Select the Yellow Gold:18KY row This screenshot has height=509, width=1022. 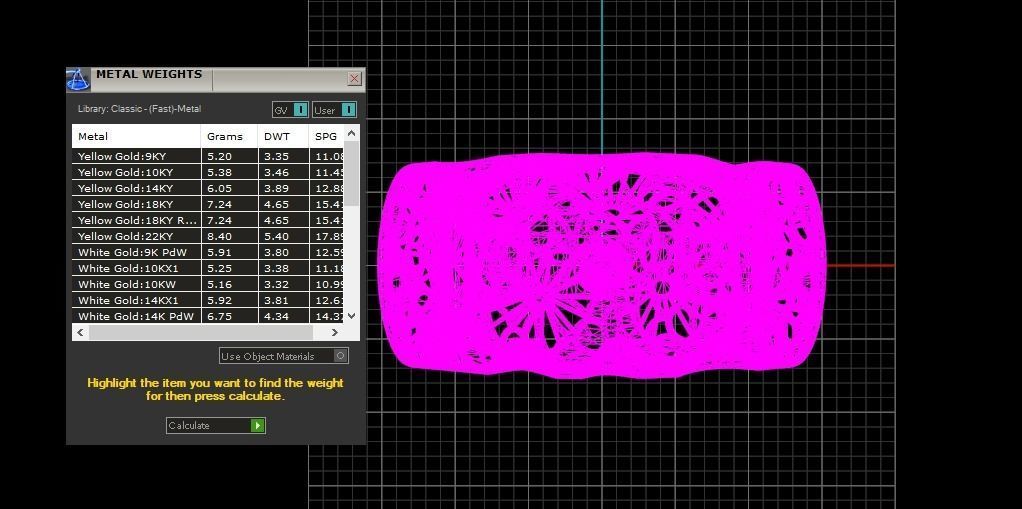(208, 204)
